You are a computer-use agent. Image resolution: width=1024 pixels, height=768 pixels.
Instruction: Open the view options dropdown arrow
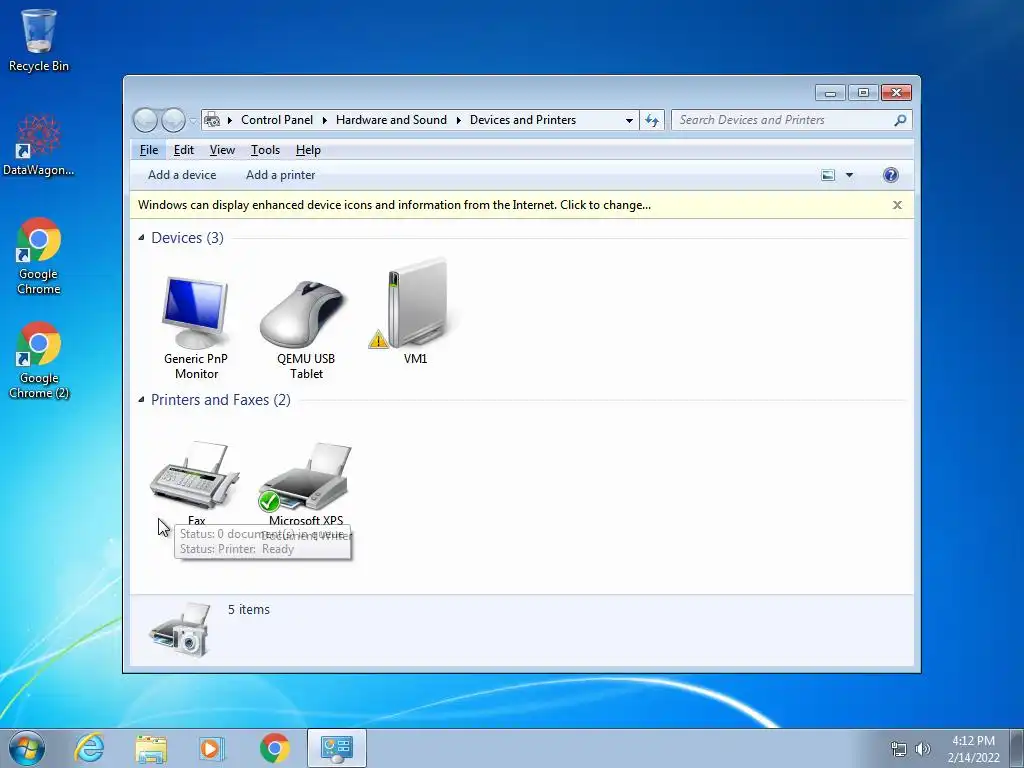tap(849, 175)
